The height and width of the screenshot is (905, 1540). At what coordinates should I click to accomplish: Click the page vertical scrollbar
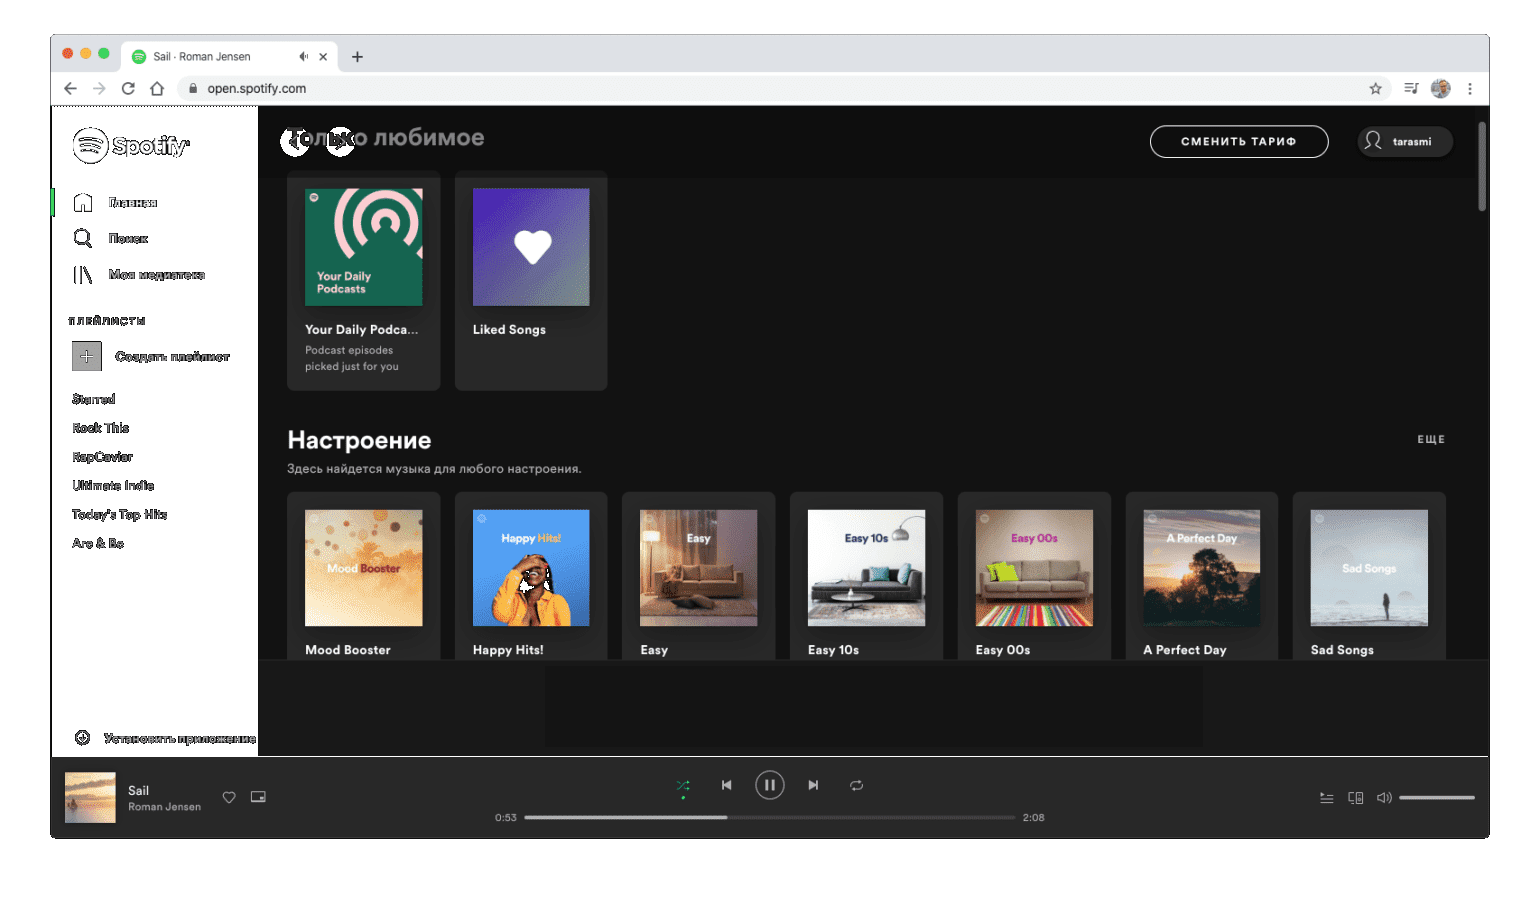[x=1482, y=166]
